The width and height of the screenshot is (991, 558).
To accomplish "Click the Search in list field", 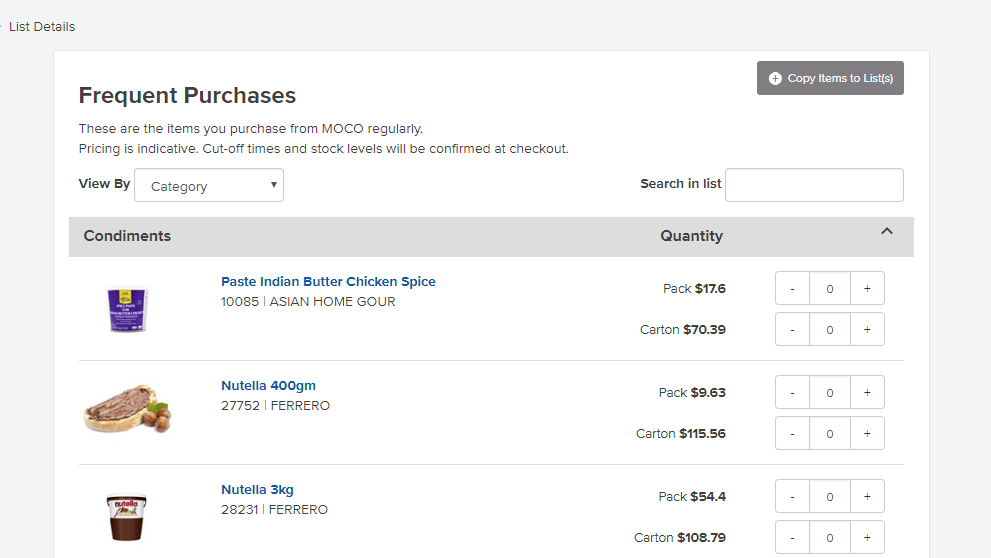I will (814, 185).
